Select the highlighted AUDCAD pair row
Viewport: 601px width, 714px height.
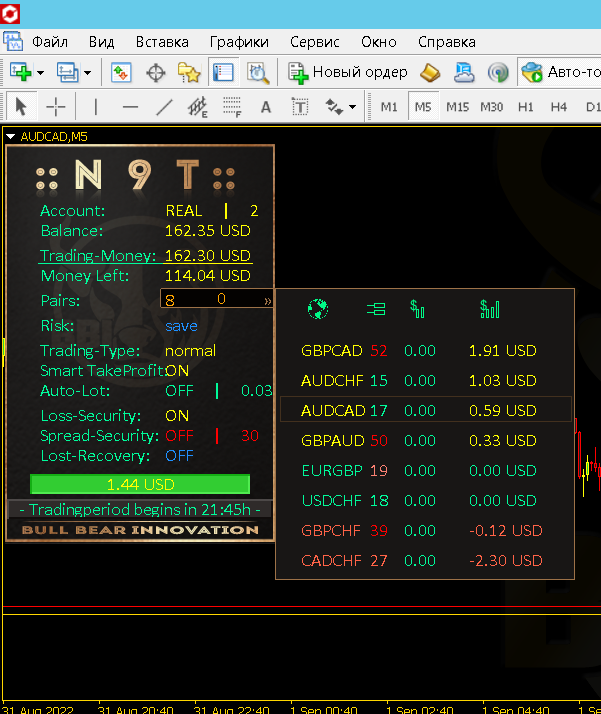point(425,409)
